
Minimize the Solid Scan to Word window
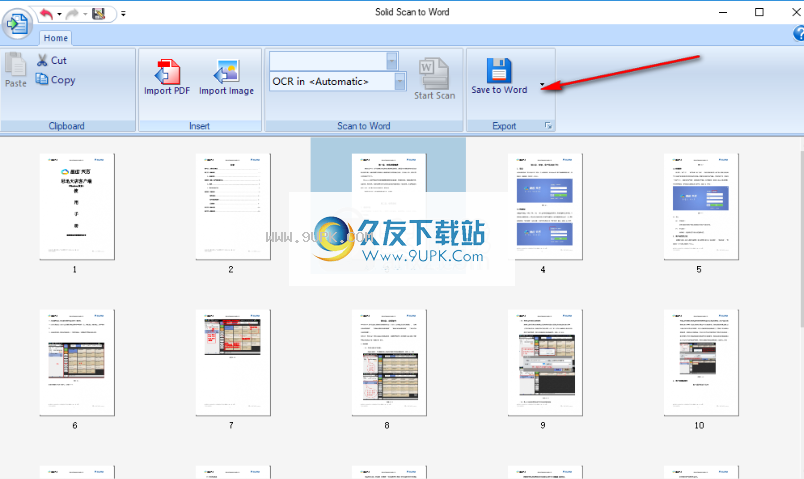click(723, 12)
